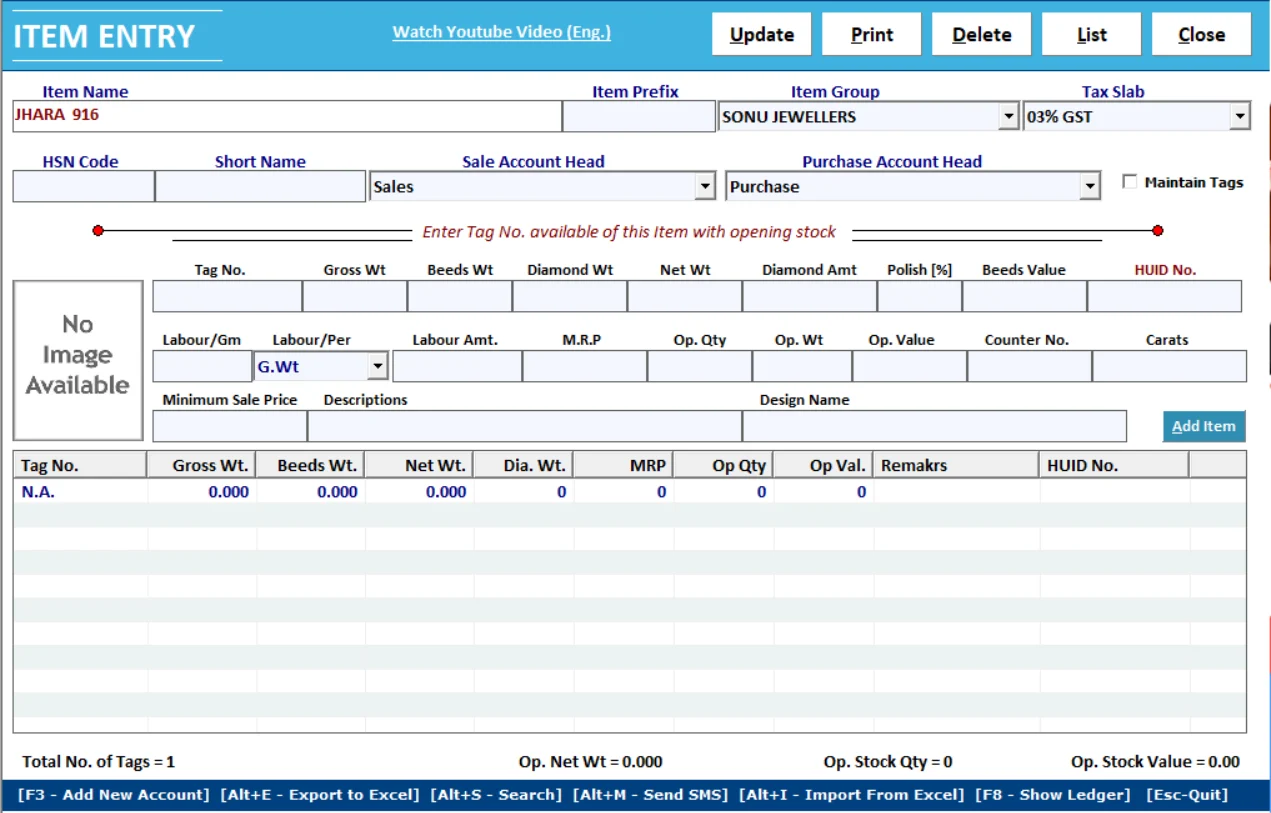Click the Counter No. input field

coord(1030,367)
